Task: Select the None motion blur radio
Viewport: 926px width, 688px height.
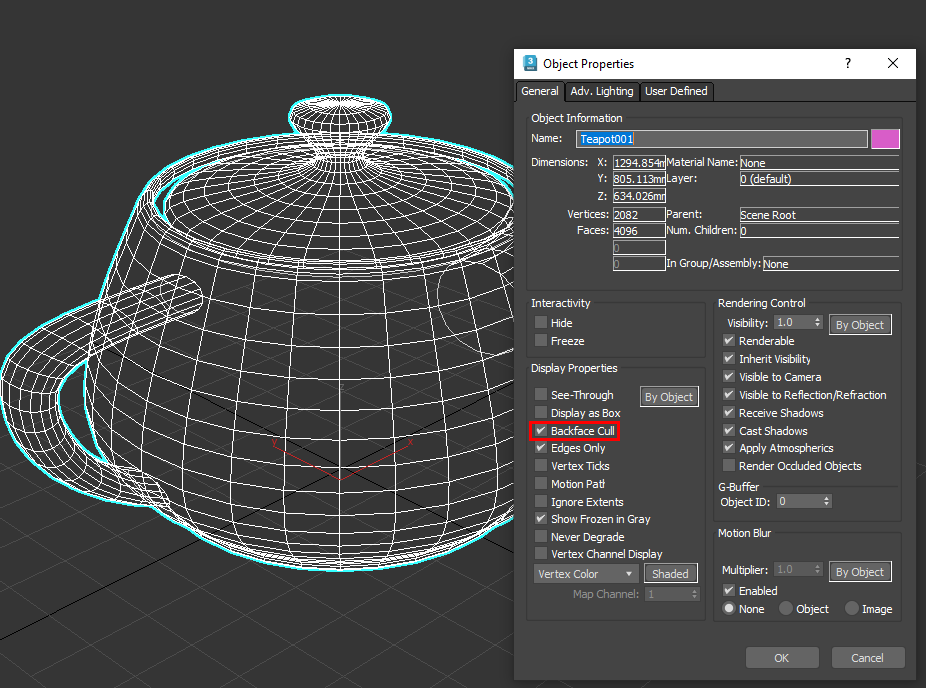Action: (729, 608)
